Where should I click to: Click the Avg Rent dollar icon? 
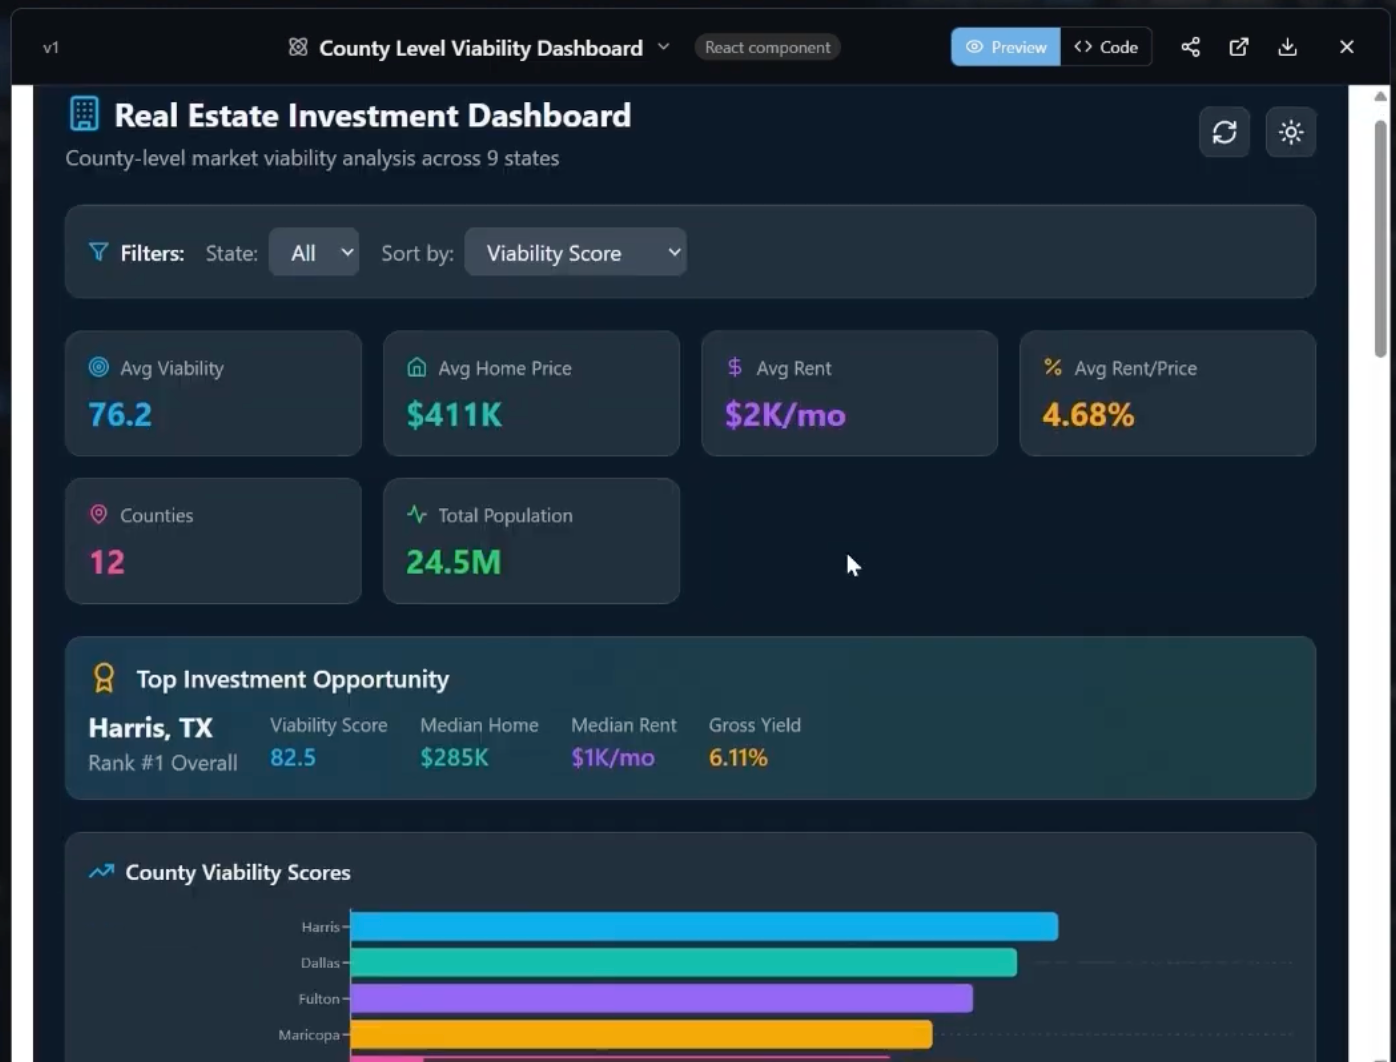735,367
